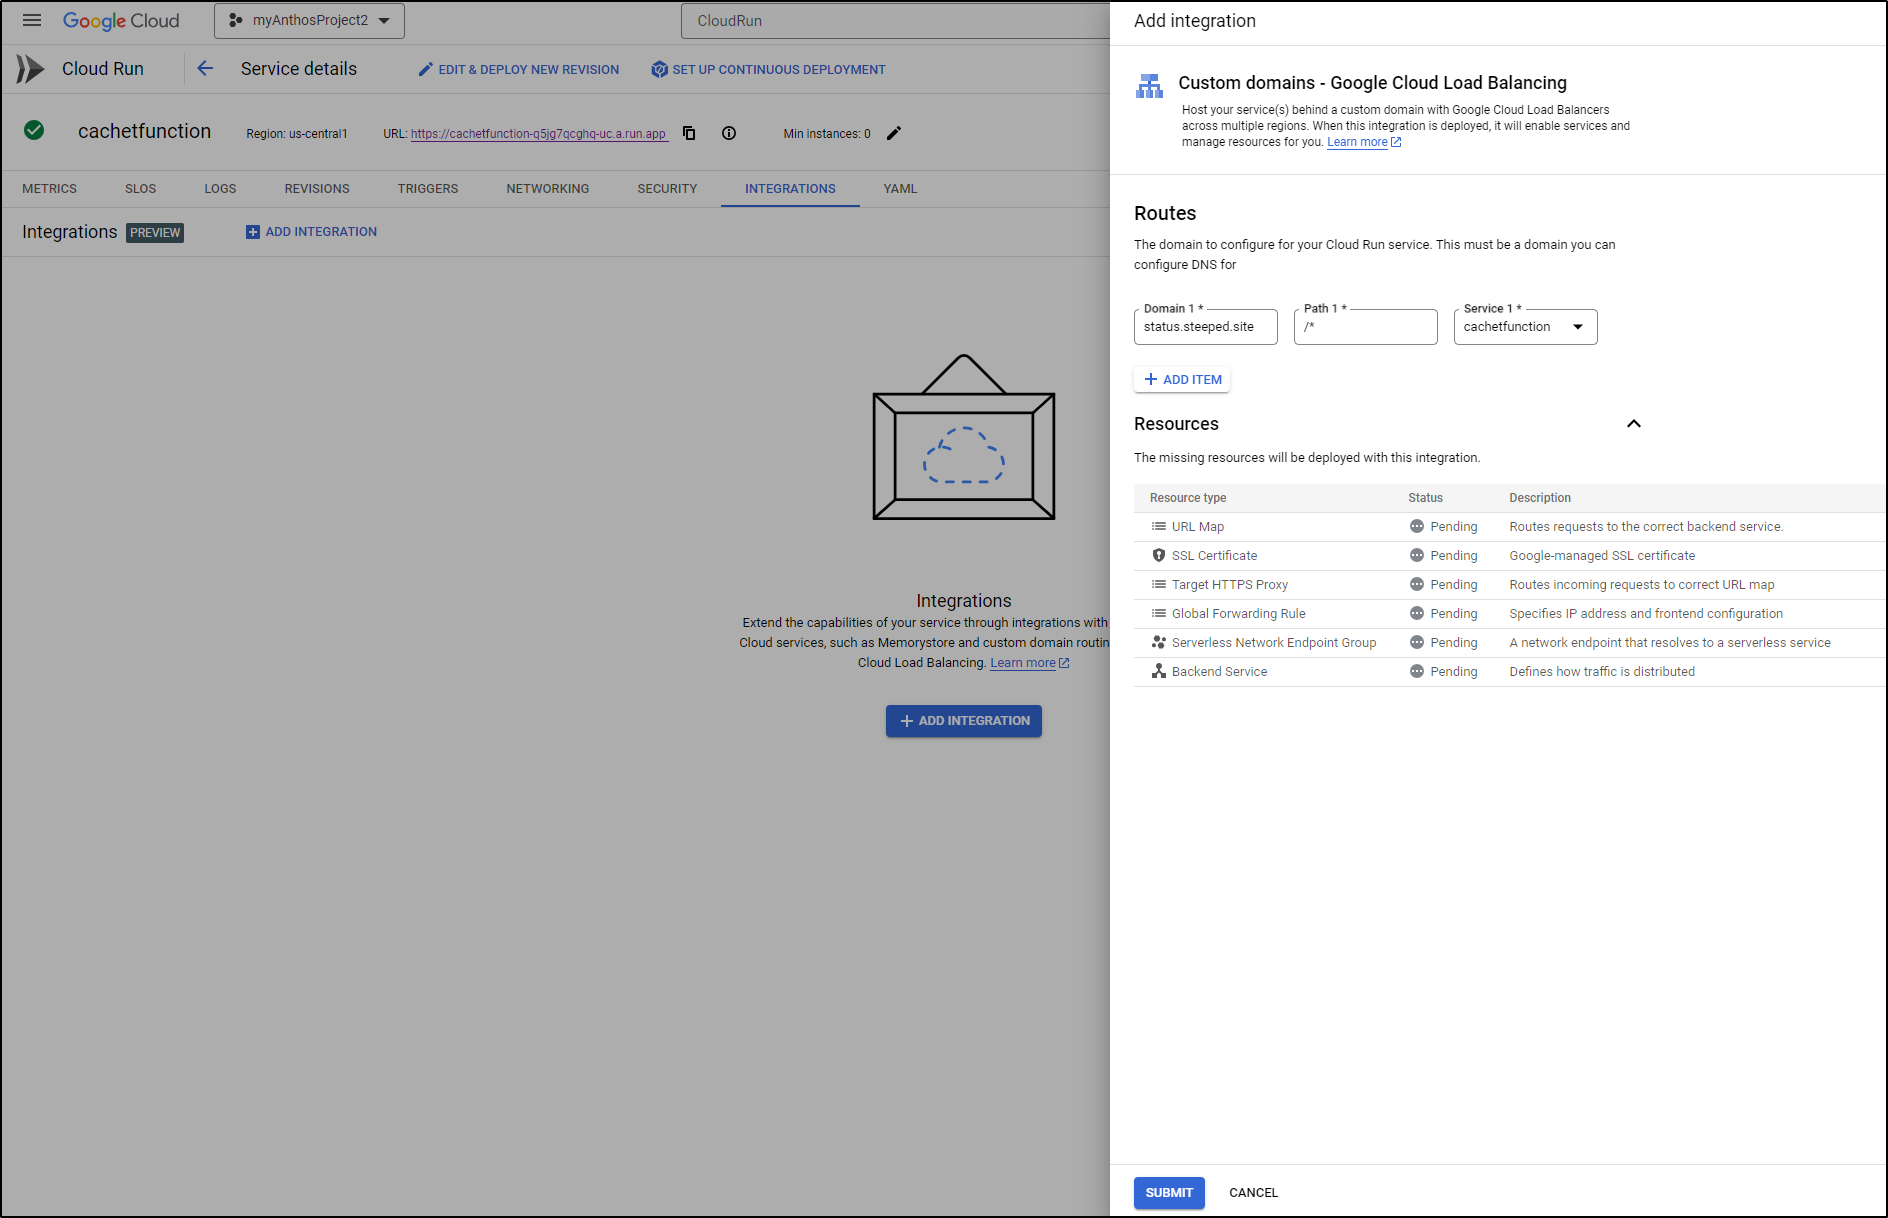Click Pending icon for Target HTTPS Proxy

[1417, 585]
